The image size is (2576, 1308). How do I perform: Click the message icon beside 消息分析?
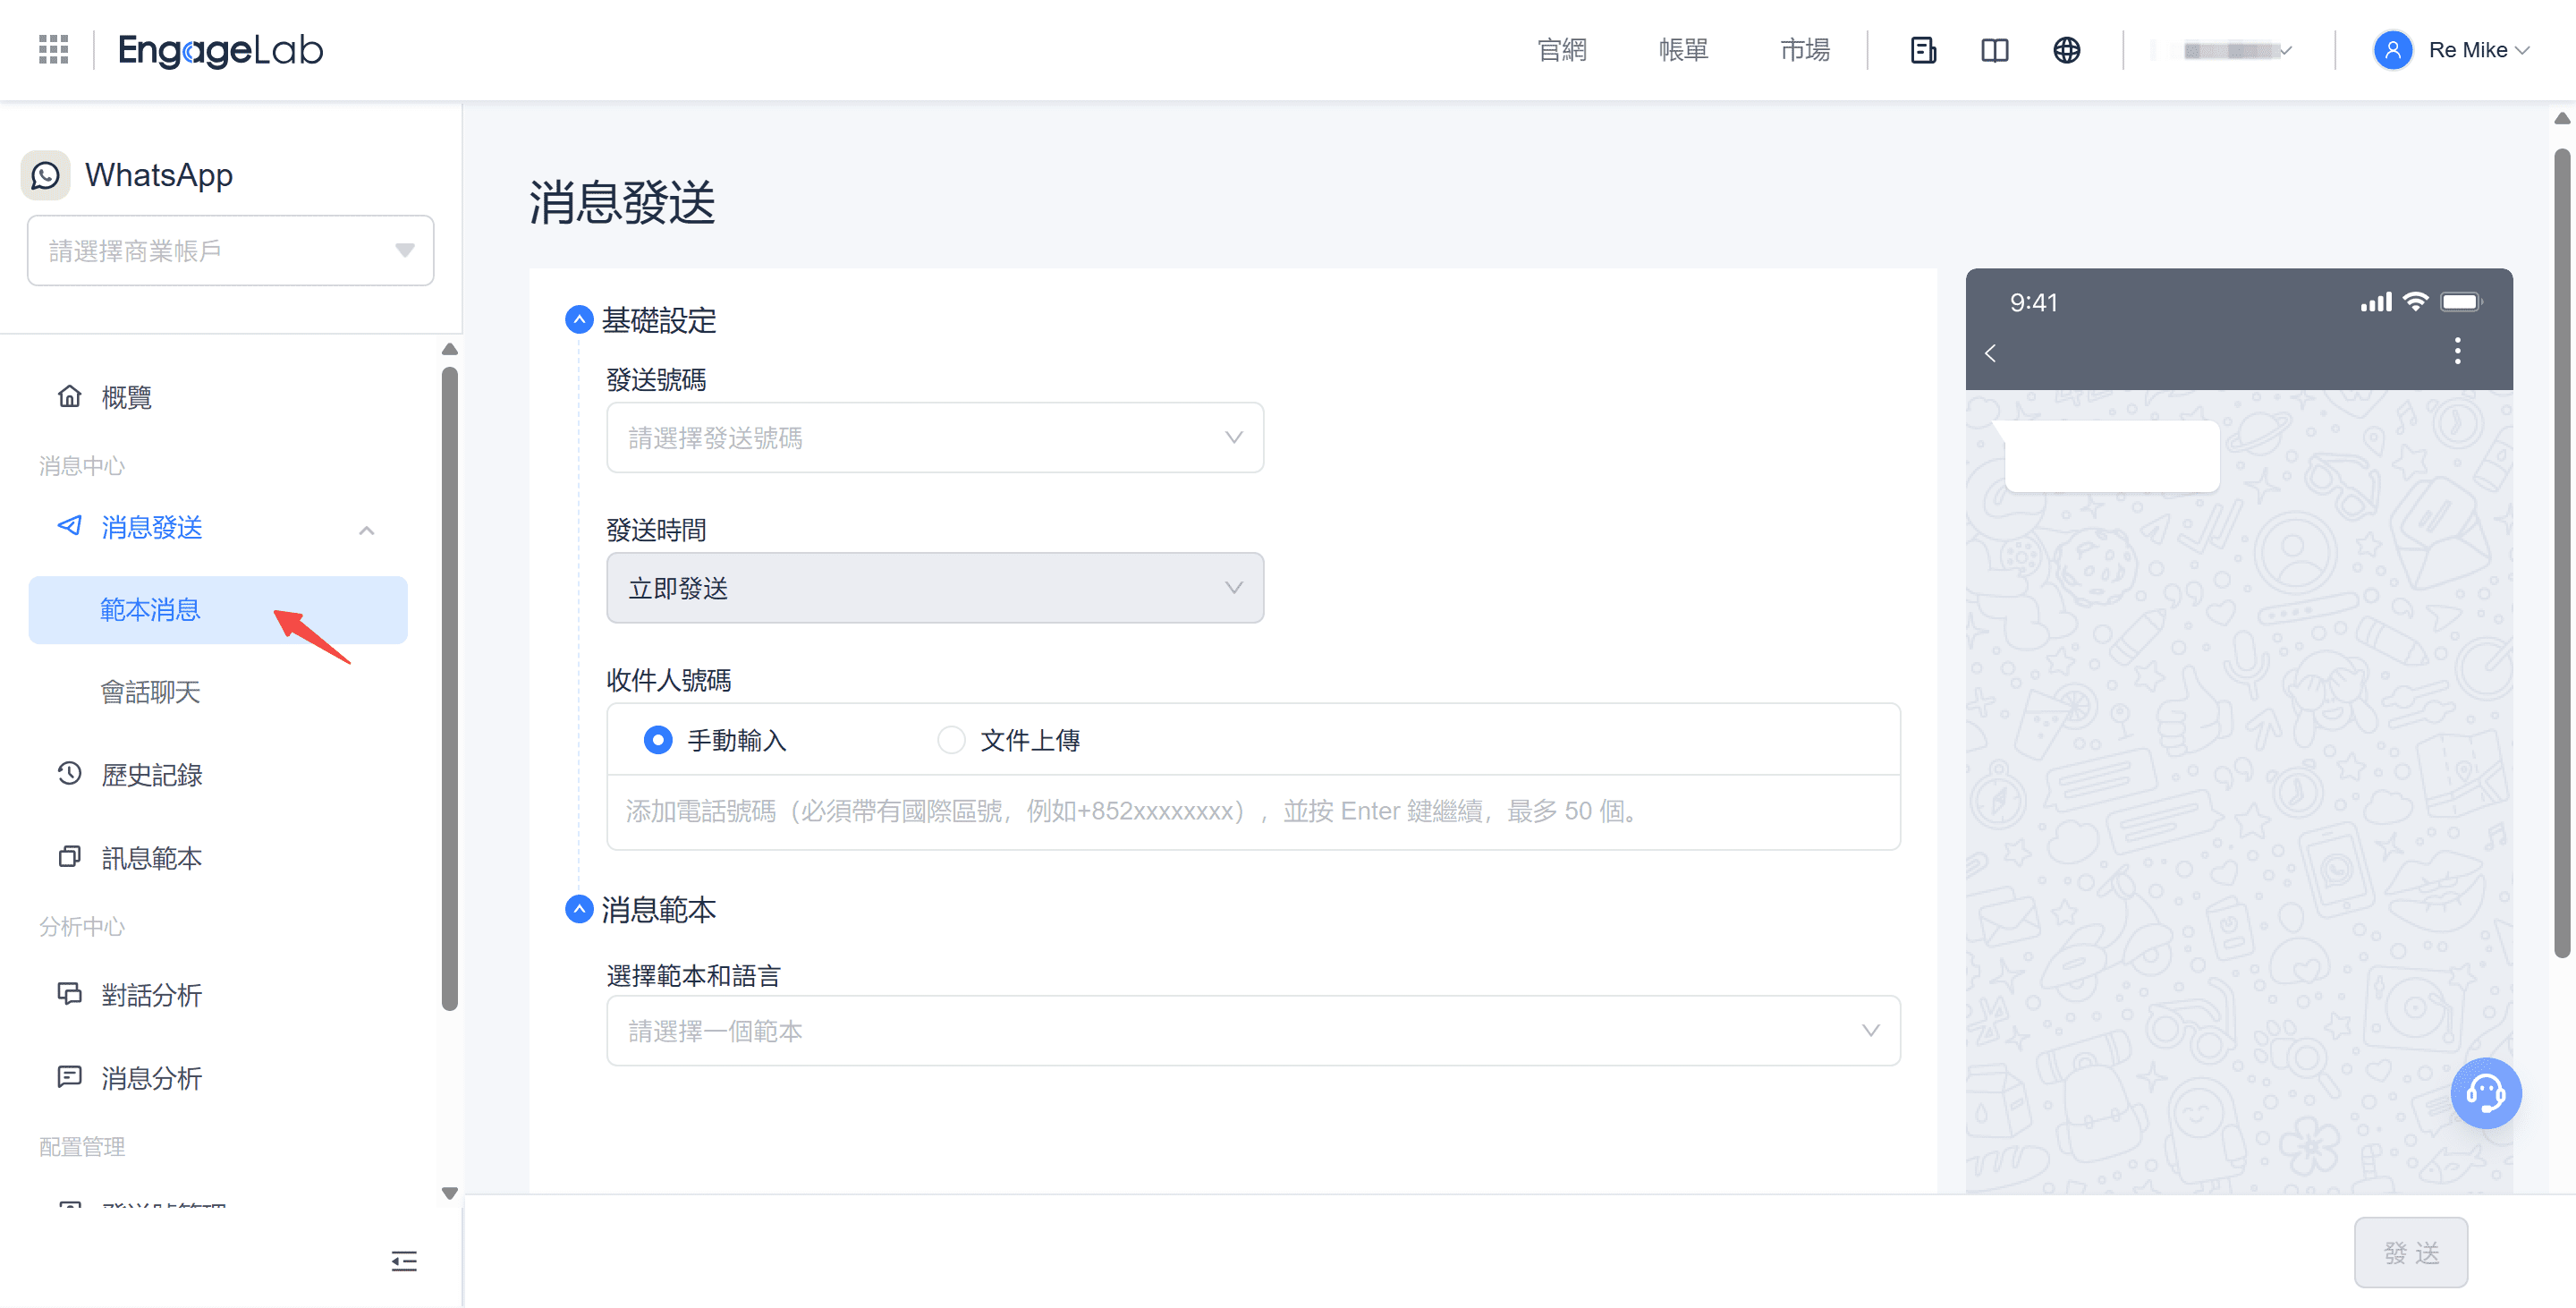click(69, 1076)
